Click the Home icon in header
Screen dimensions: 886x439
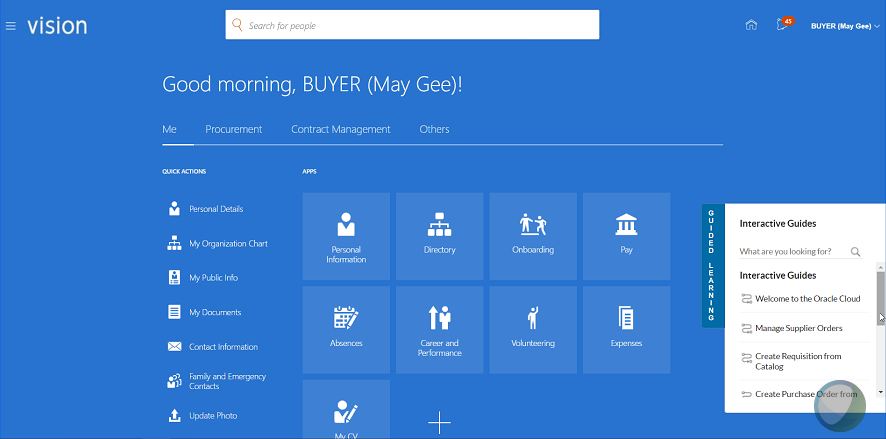coord(751,25)
